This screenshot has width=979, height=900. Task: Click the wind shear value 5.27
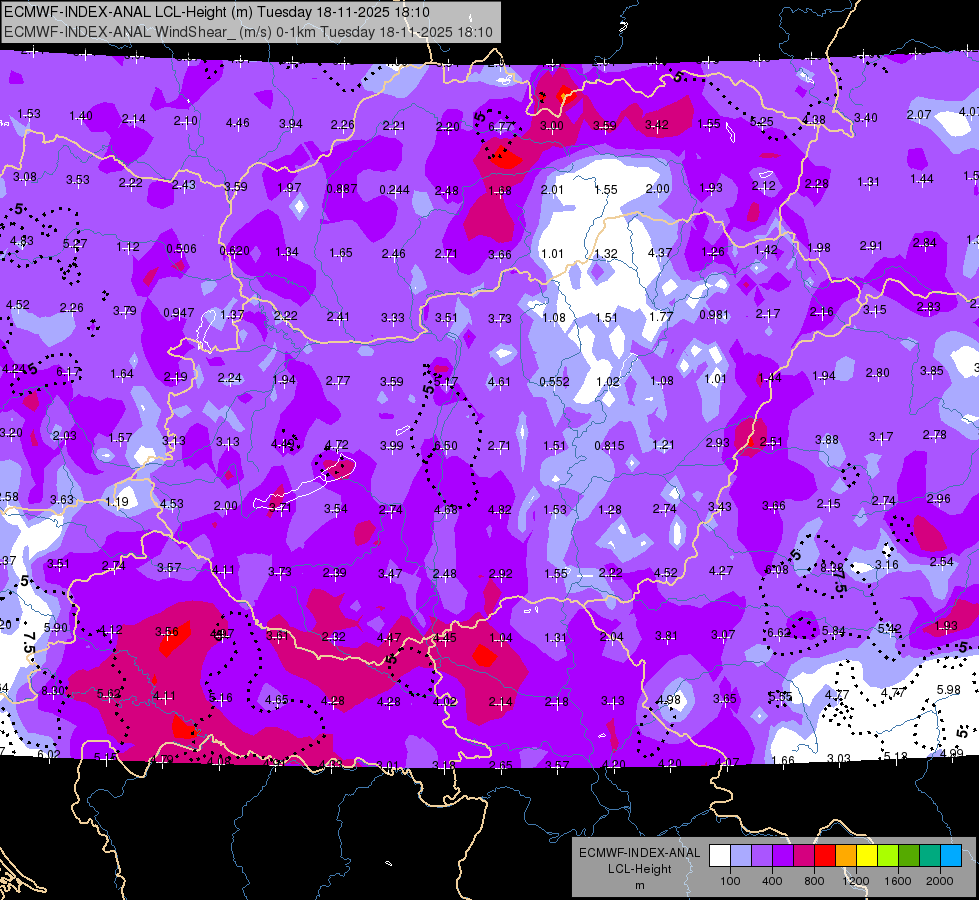74,244
